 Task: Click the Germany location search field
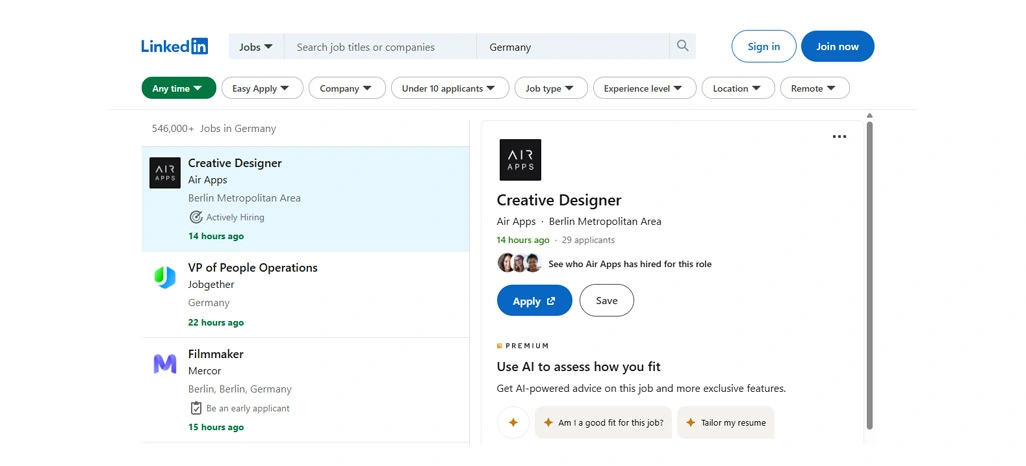(573, 47)
